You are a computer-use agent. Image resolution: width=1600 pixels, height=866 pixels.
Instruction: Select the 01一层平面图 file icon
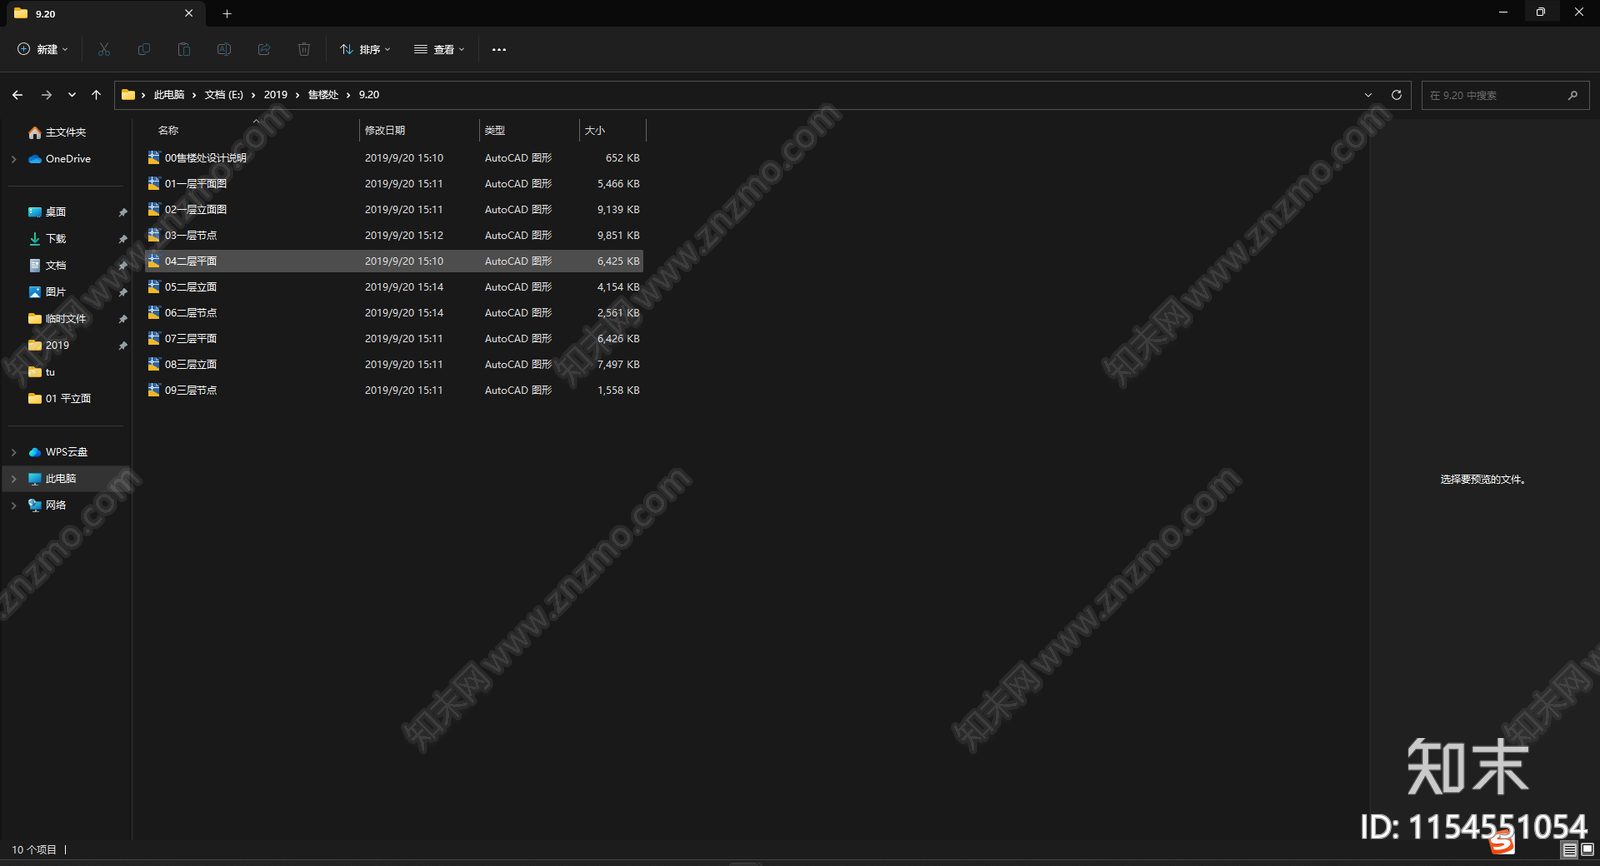154,184
